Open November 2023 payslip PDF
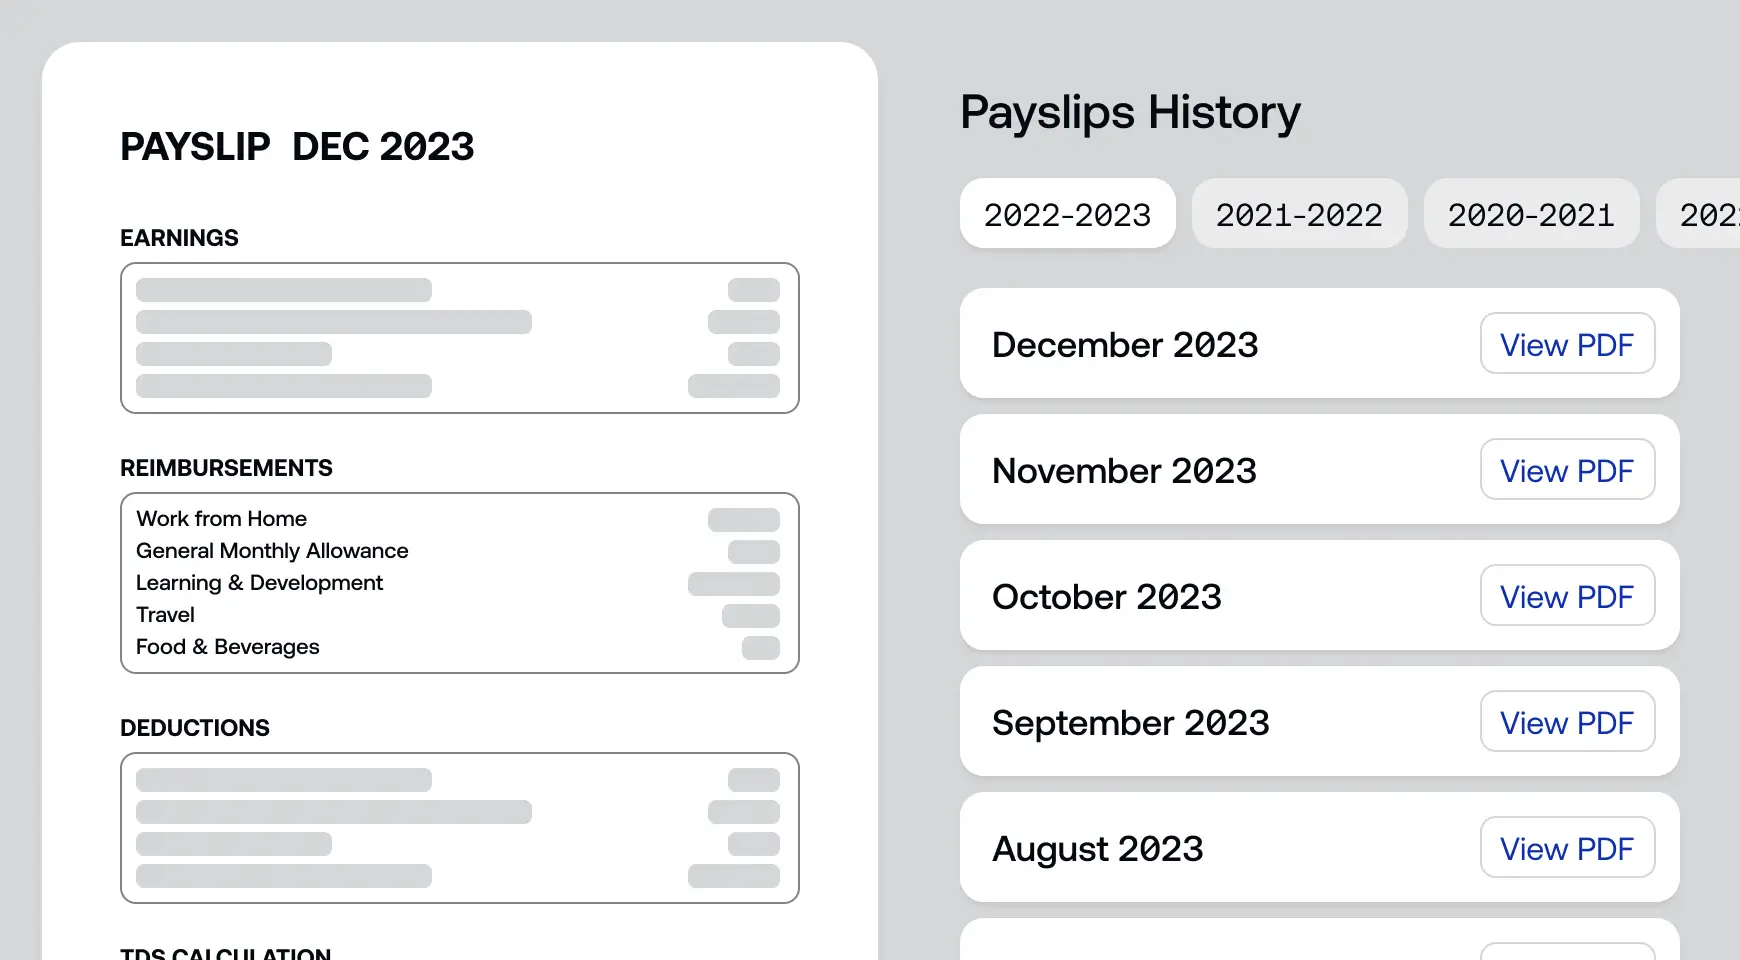Image resolution: width=1740 pixels, height=960 pixels. point(1567,470)
